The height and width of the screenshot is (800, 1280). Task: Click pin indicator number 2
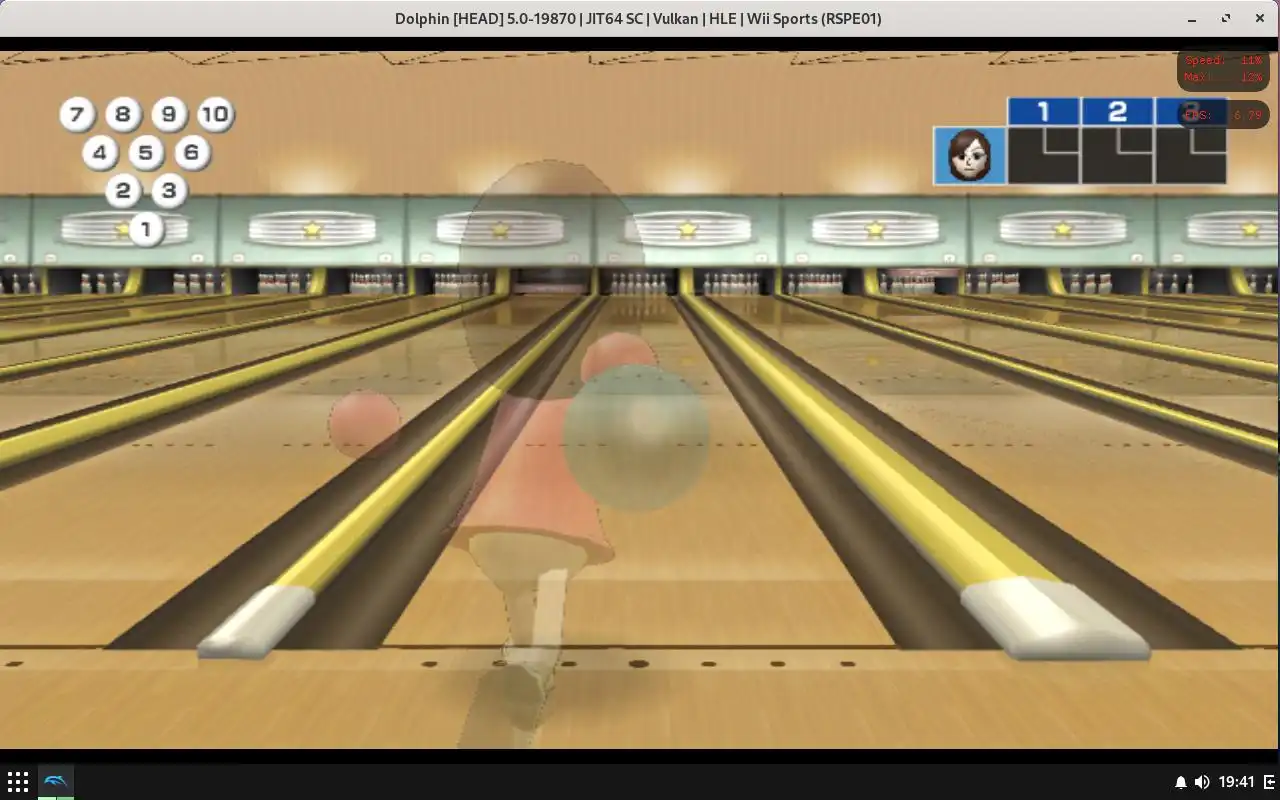pyautogui.click(x=123, y=190)
